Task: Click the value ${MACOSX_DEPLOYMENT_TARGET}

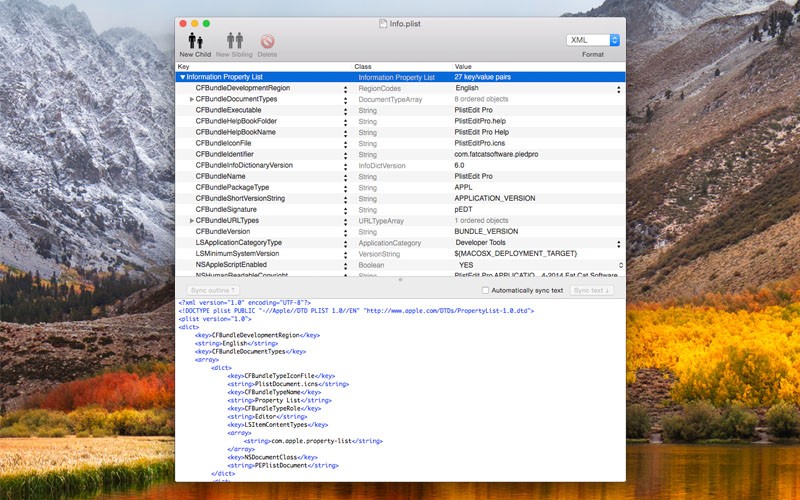Action: (x=515, y=254)
